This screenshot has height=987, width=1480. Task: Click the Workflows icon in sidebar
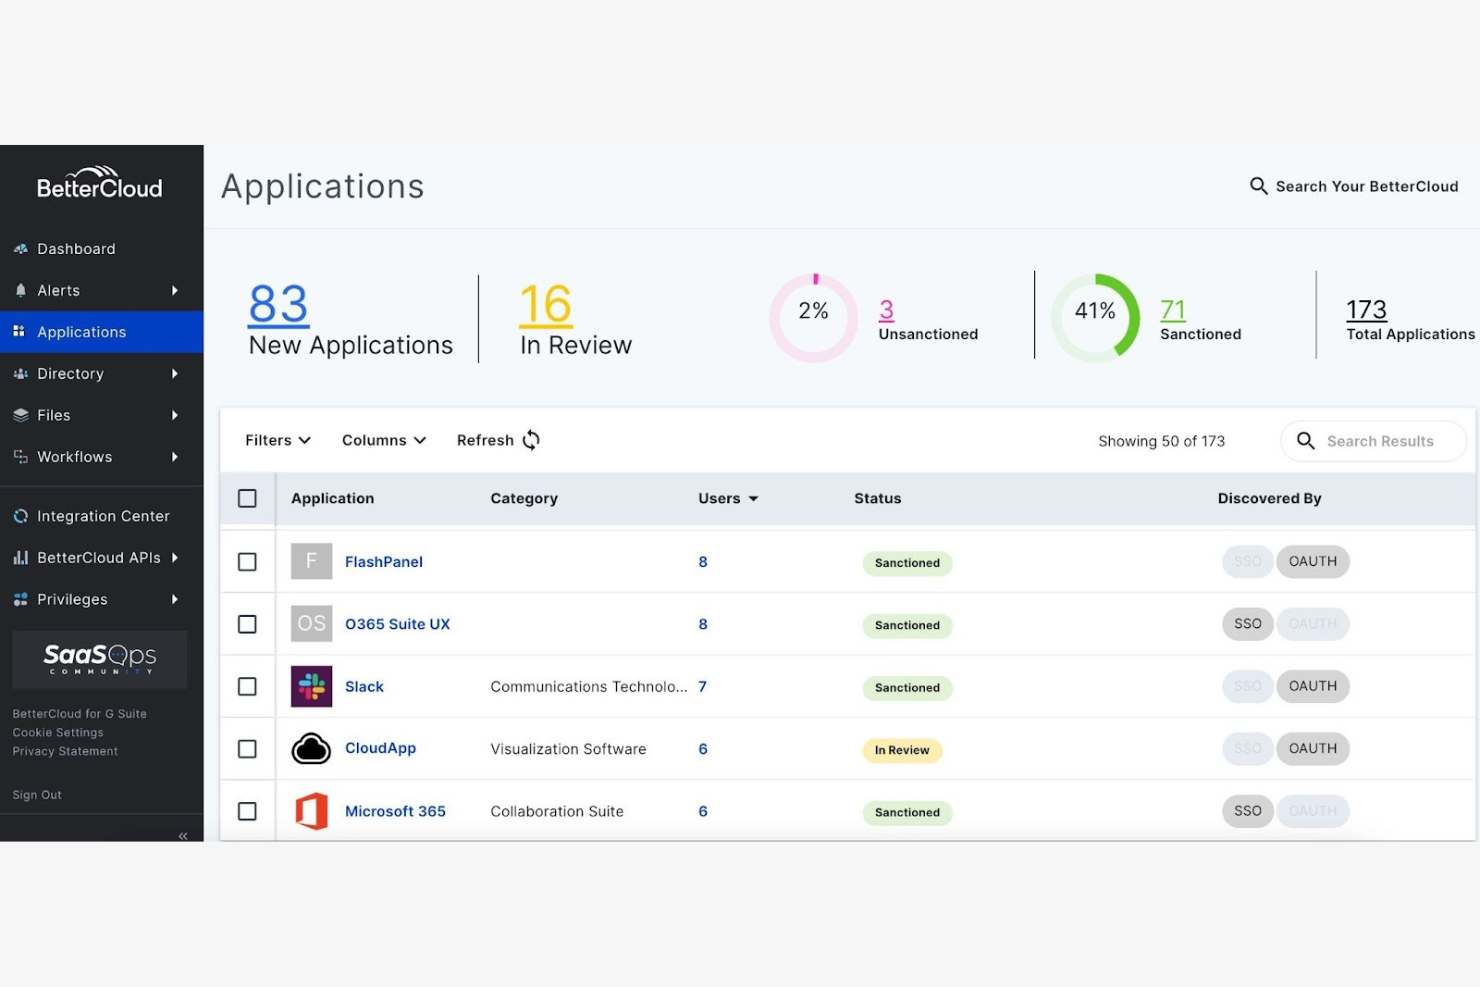pos(20,456)
